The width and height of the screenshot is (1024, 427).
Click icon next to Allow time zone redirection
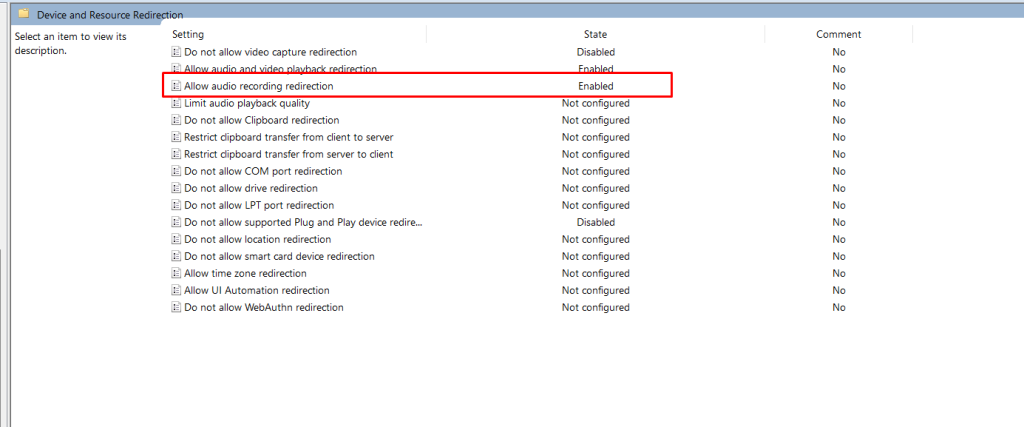176,273
